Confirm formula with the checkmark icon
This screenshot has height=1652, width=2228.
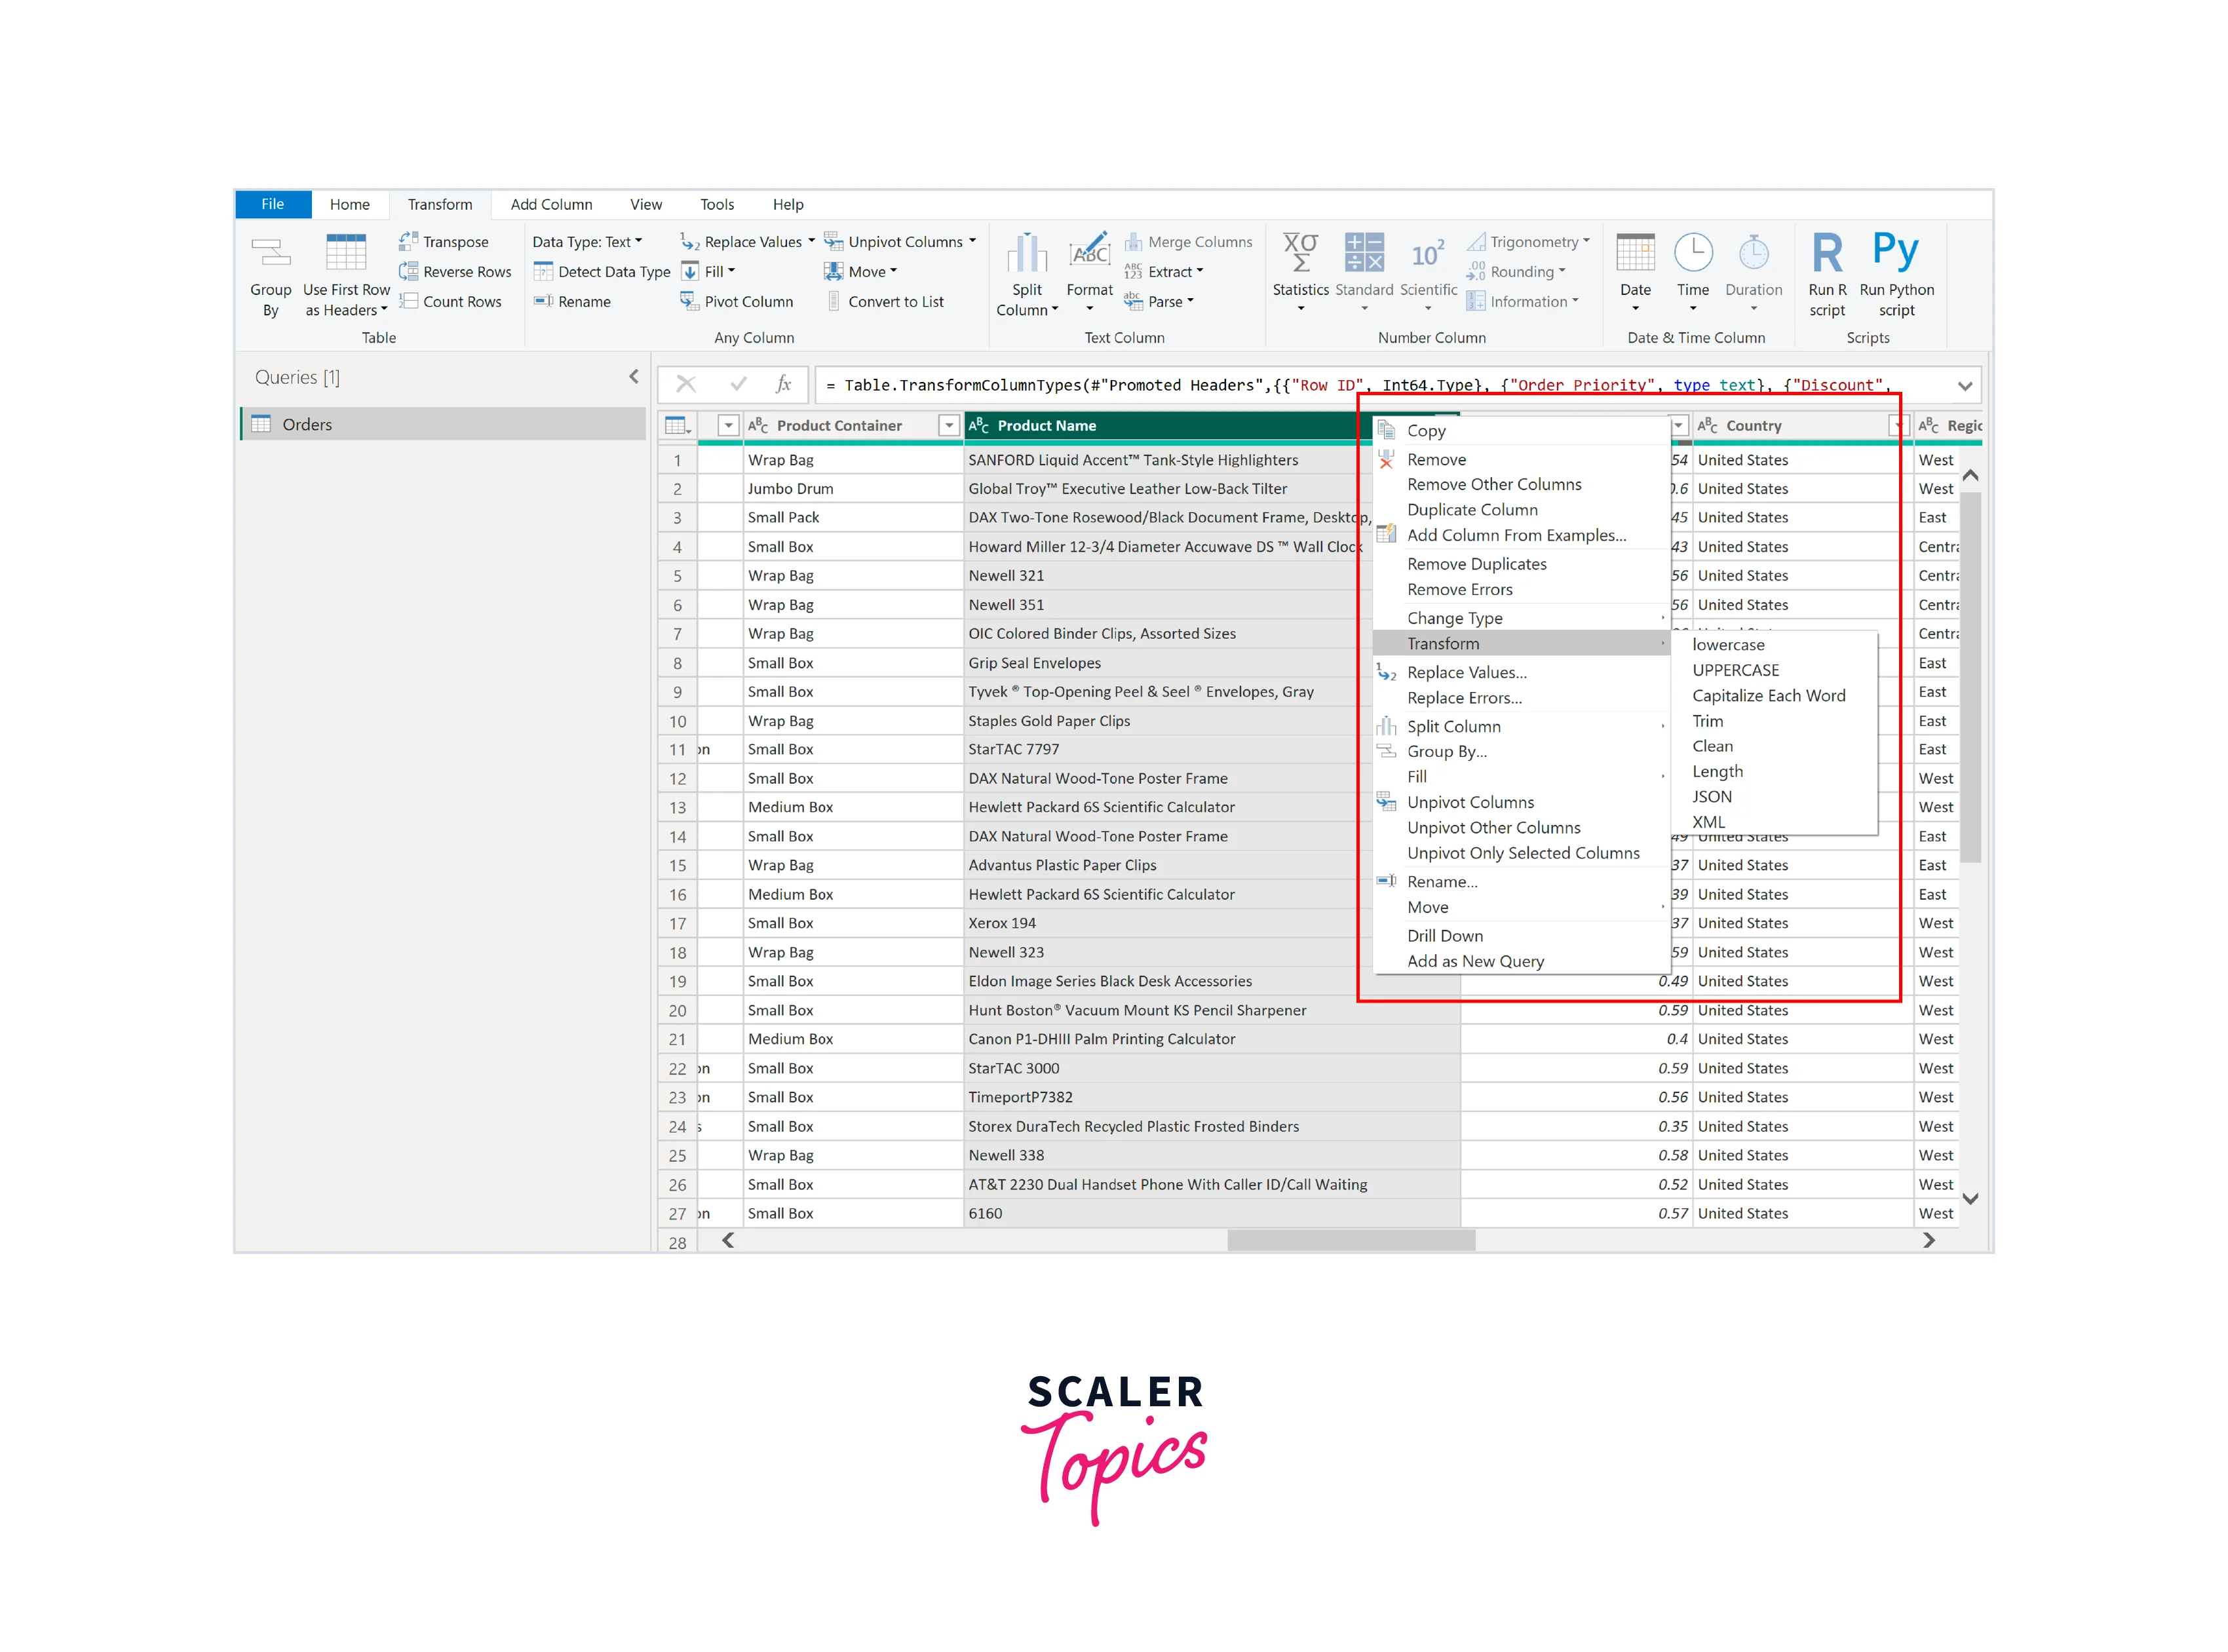pyautogui.click(x=738, y=384)
